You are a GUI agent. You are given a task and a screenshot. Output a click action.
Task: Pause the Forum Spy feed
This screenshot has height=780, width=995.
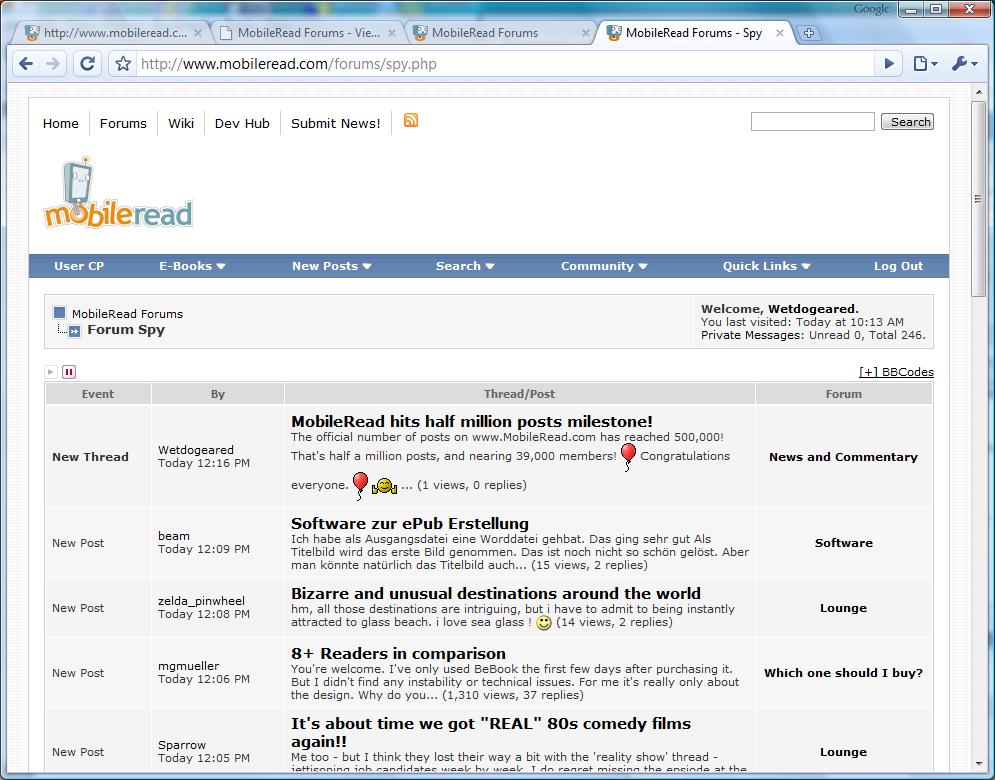coord(69,372)
